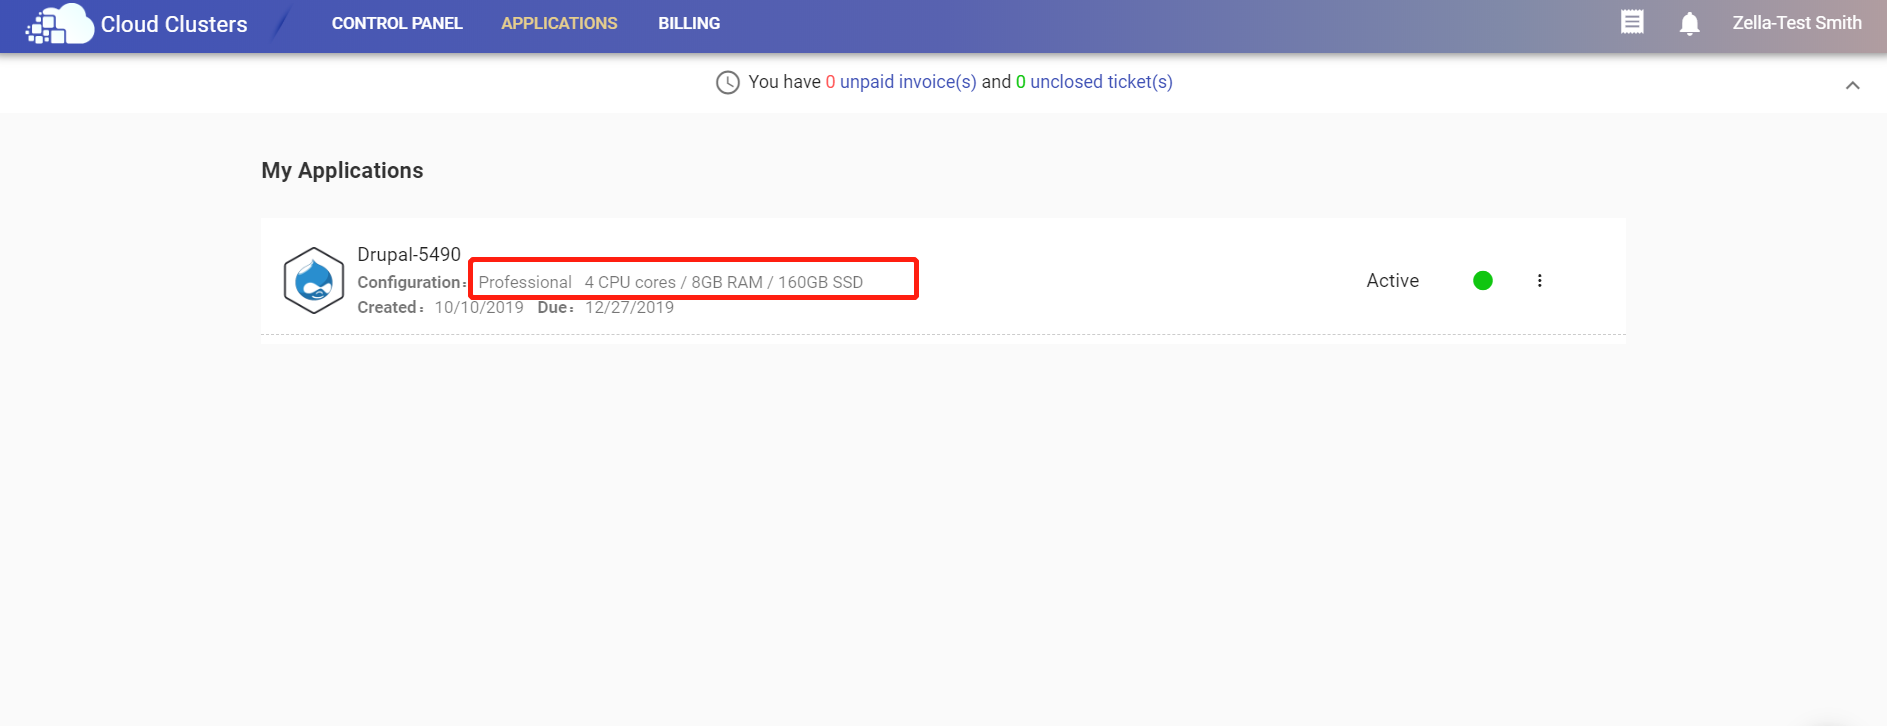Open the notifications bell
This screenshot has width=1887, height=726.
(1690, 23)
